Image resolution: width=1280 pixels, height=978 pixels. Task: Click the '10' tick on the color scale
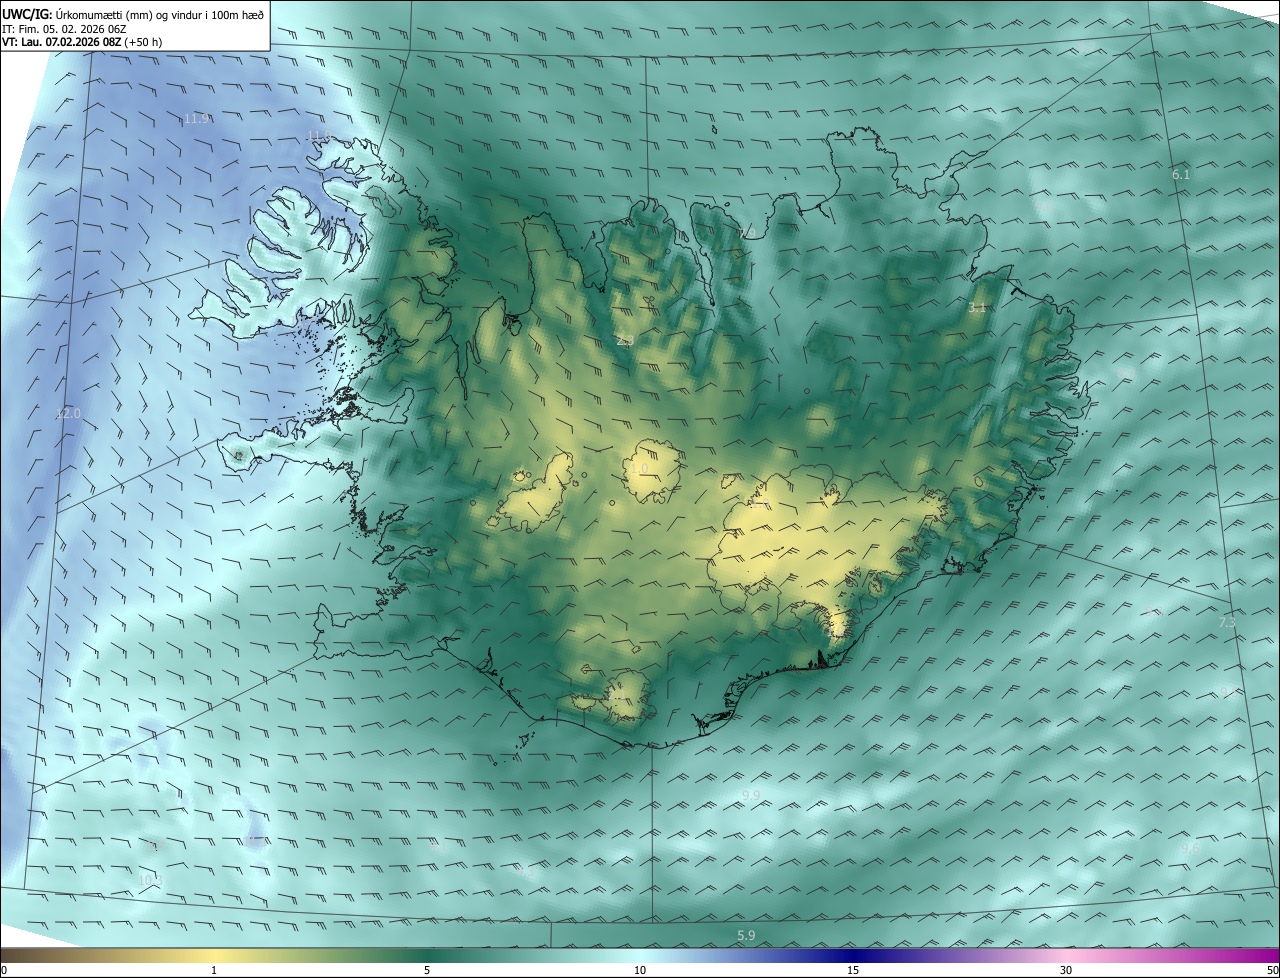[640, 971]
